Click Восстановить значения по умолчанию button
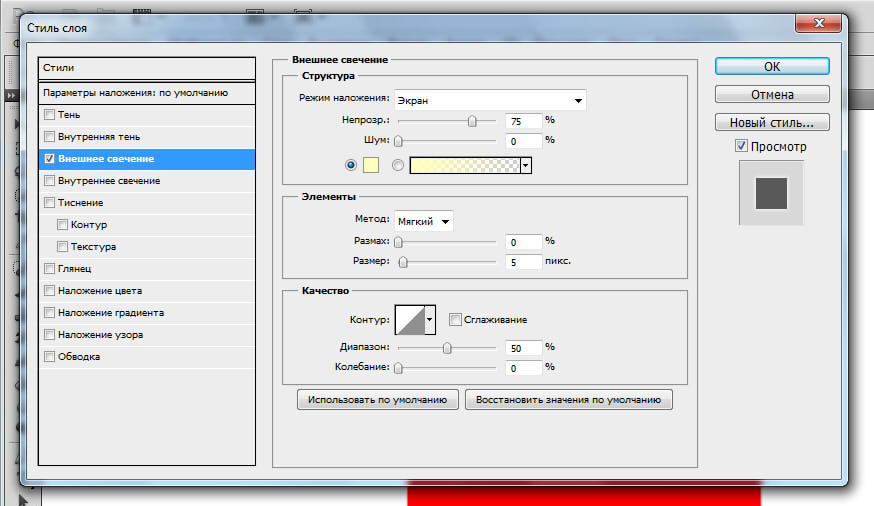Image resolution: width=874 pixels, height=506 pixels. [x=569, y=400]
